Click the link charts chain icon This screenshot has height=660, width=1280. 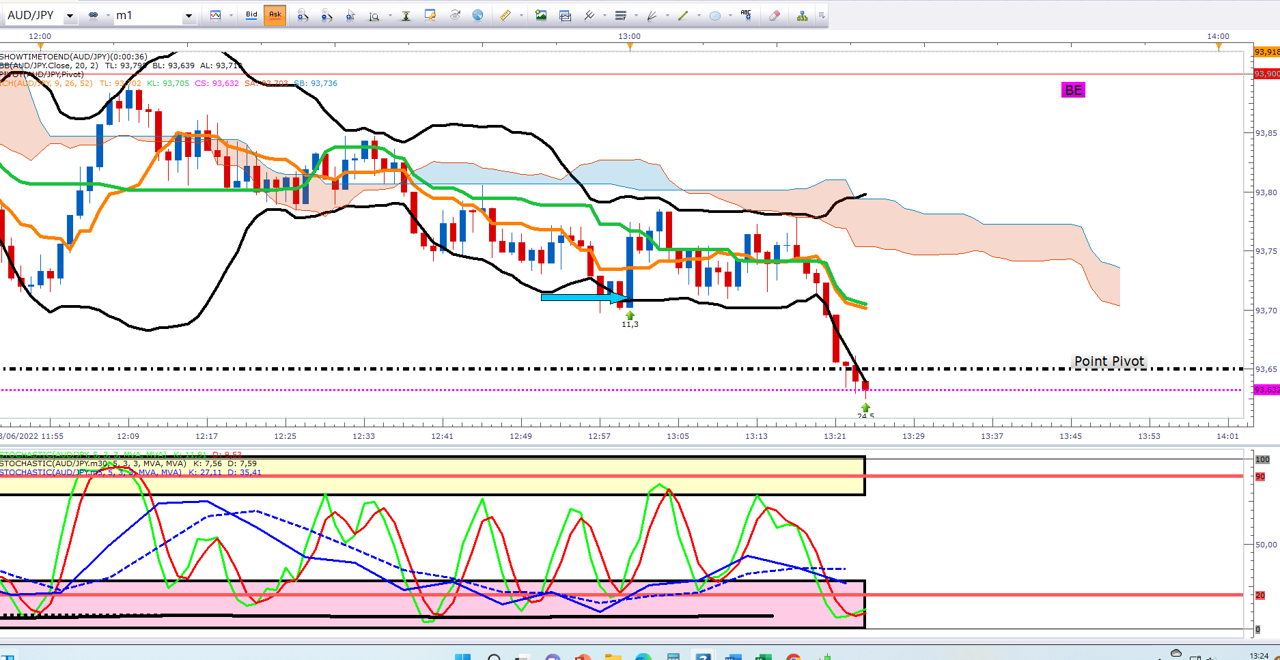pos(94,15)
